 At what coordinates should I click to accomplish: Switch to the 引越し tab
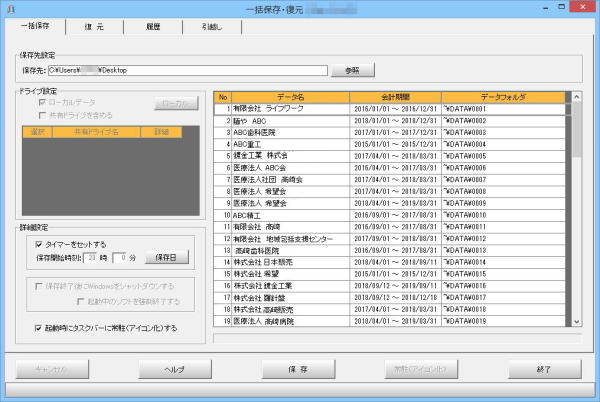[x=212, y=27]
